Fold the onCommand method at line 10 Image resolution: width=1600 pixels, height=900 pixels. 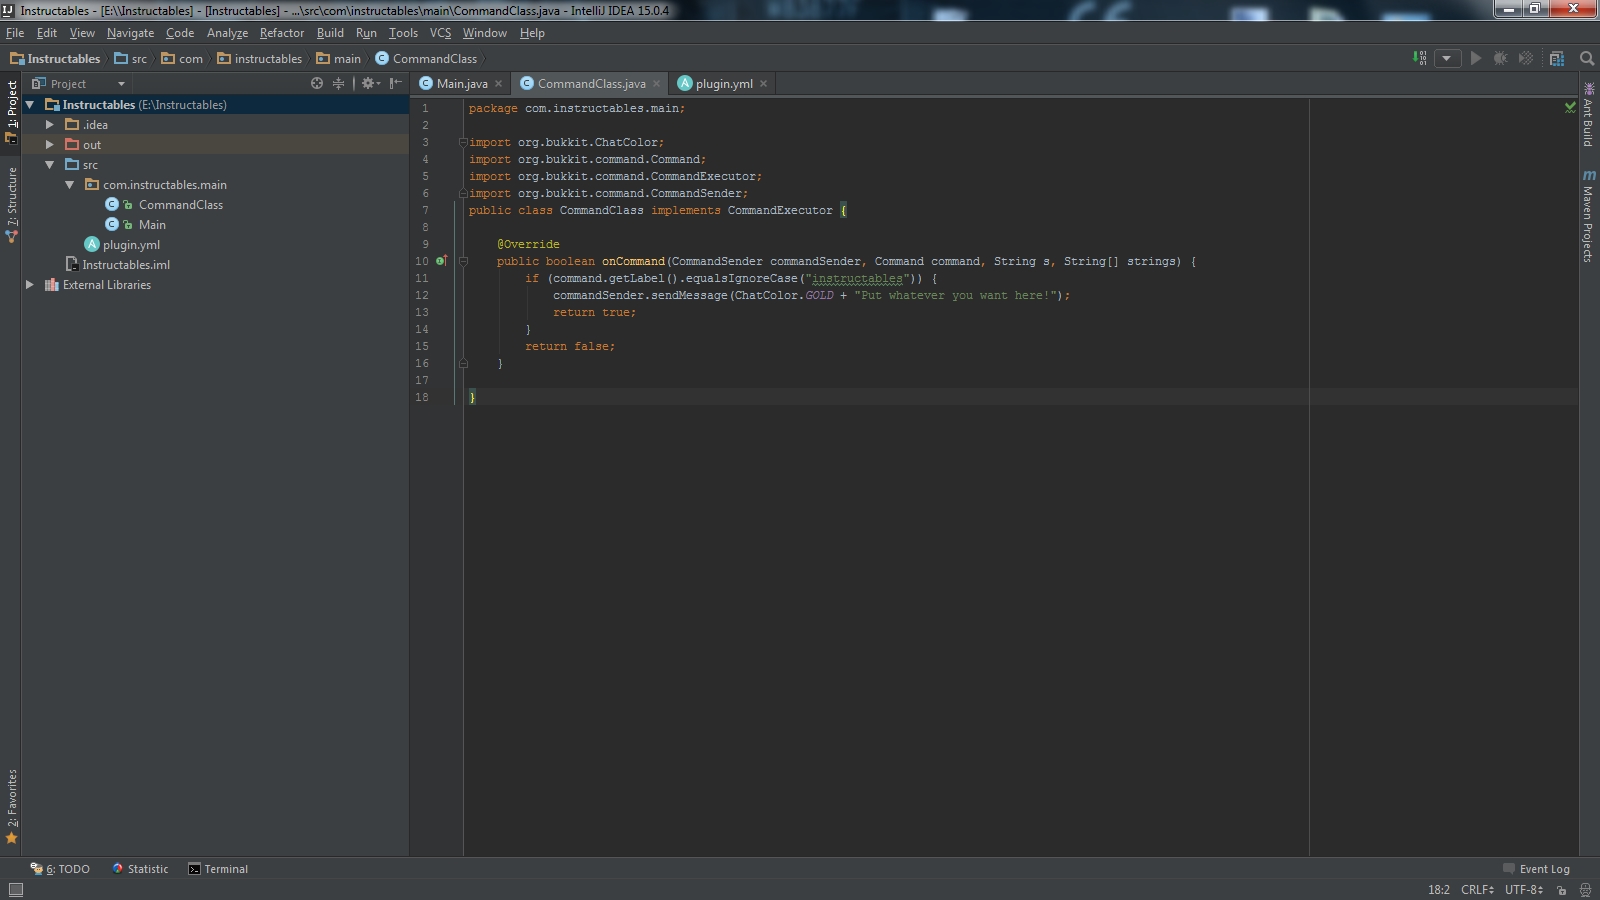tap(463, 261)
